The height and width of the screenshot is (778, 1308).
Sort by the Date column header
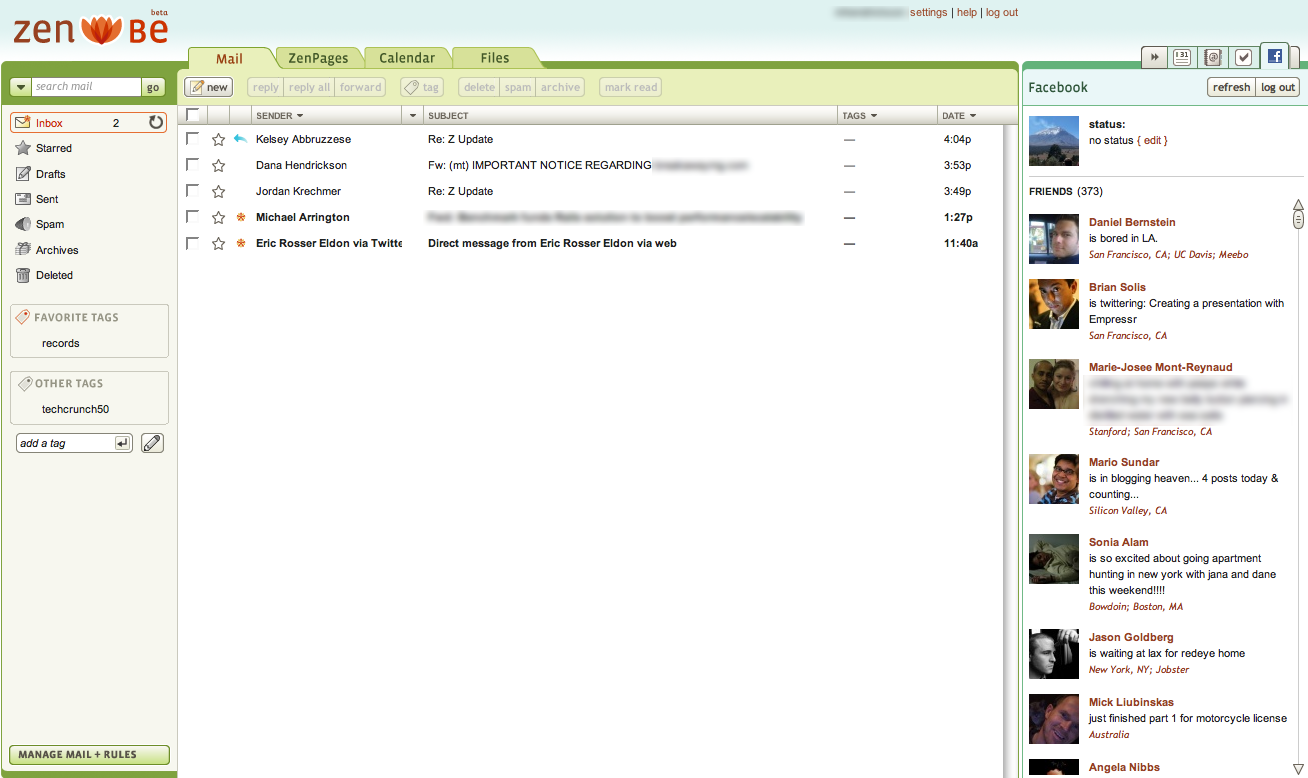[959, 116]
